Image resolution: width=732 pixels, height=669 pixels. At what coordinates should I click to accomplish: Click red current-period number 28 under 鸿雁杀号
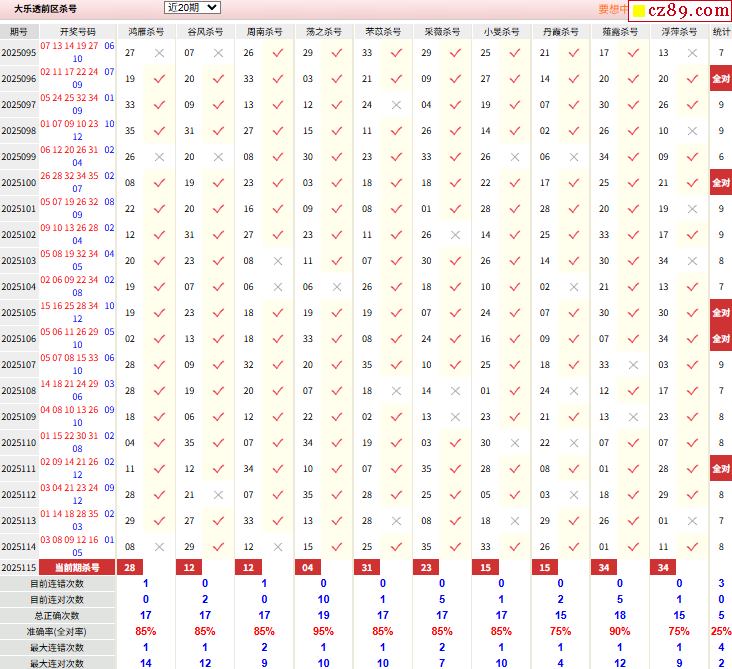130,567
